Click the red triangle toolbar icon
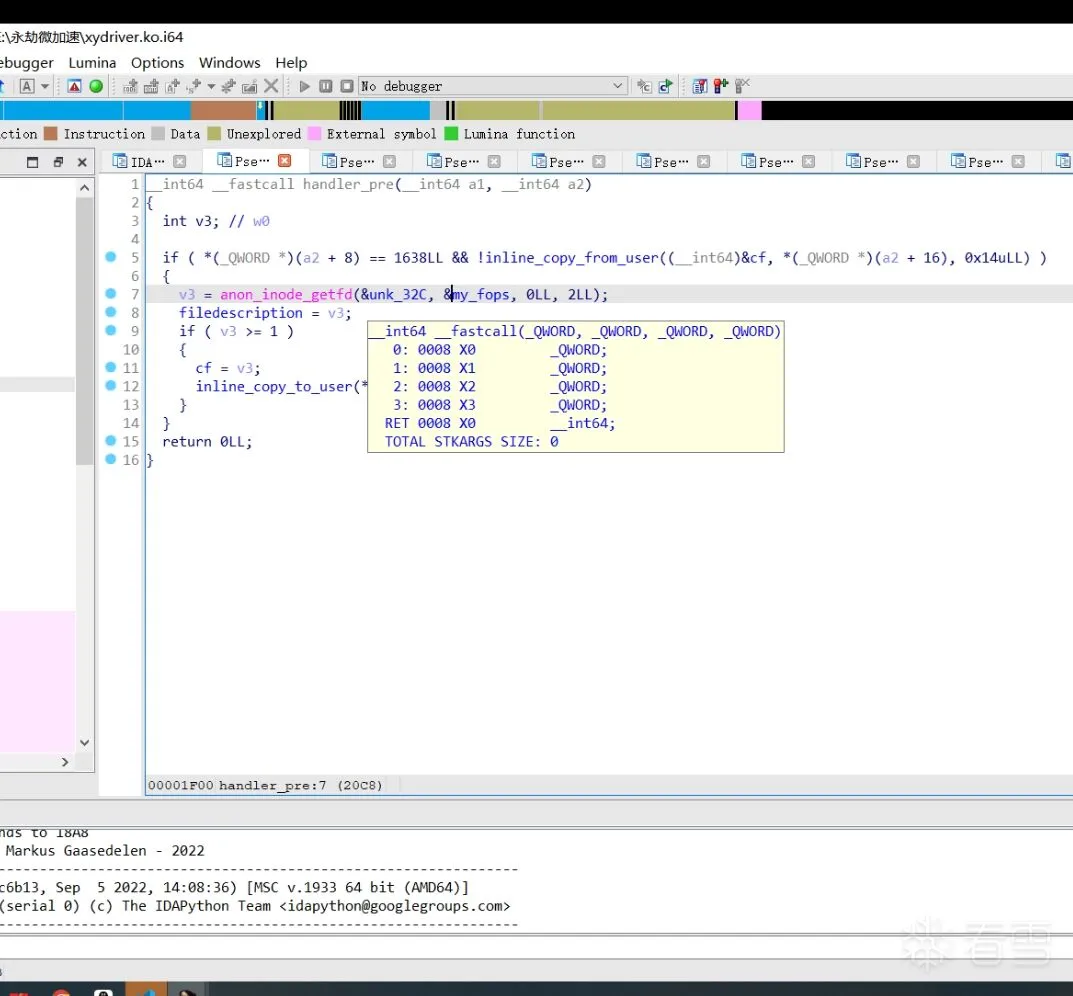The height and width of the screenshot is (996, 1073). click(x=75, y=86)
